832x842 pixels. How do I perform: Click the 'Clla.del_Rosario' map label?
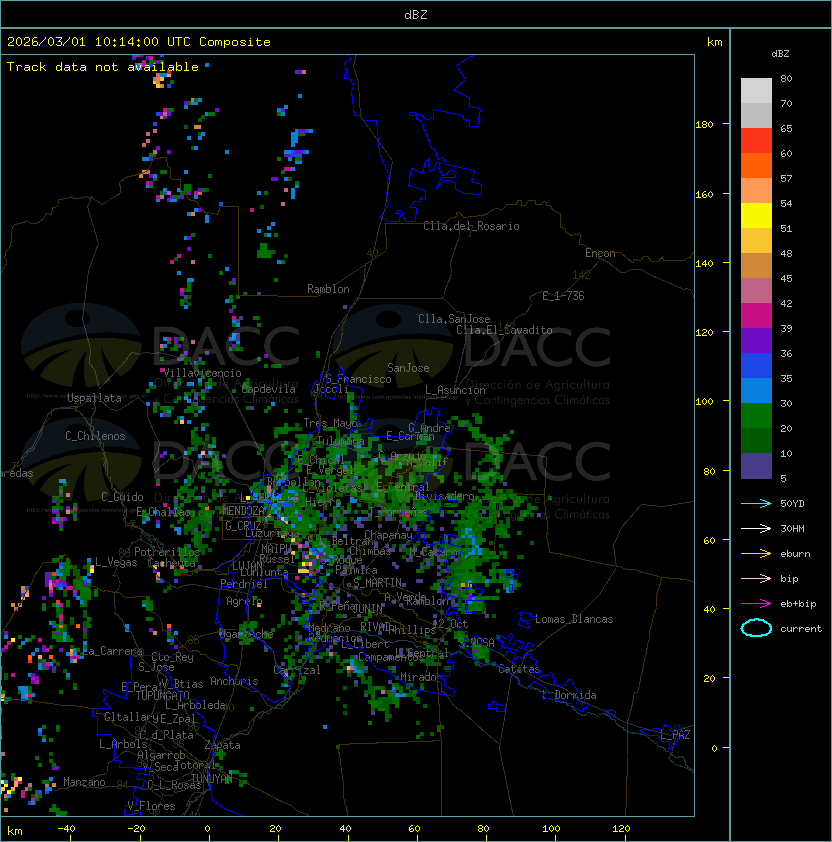(471, 226)
